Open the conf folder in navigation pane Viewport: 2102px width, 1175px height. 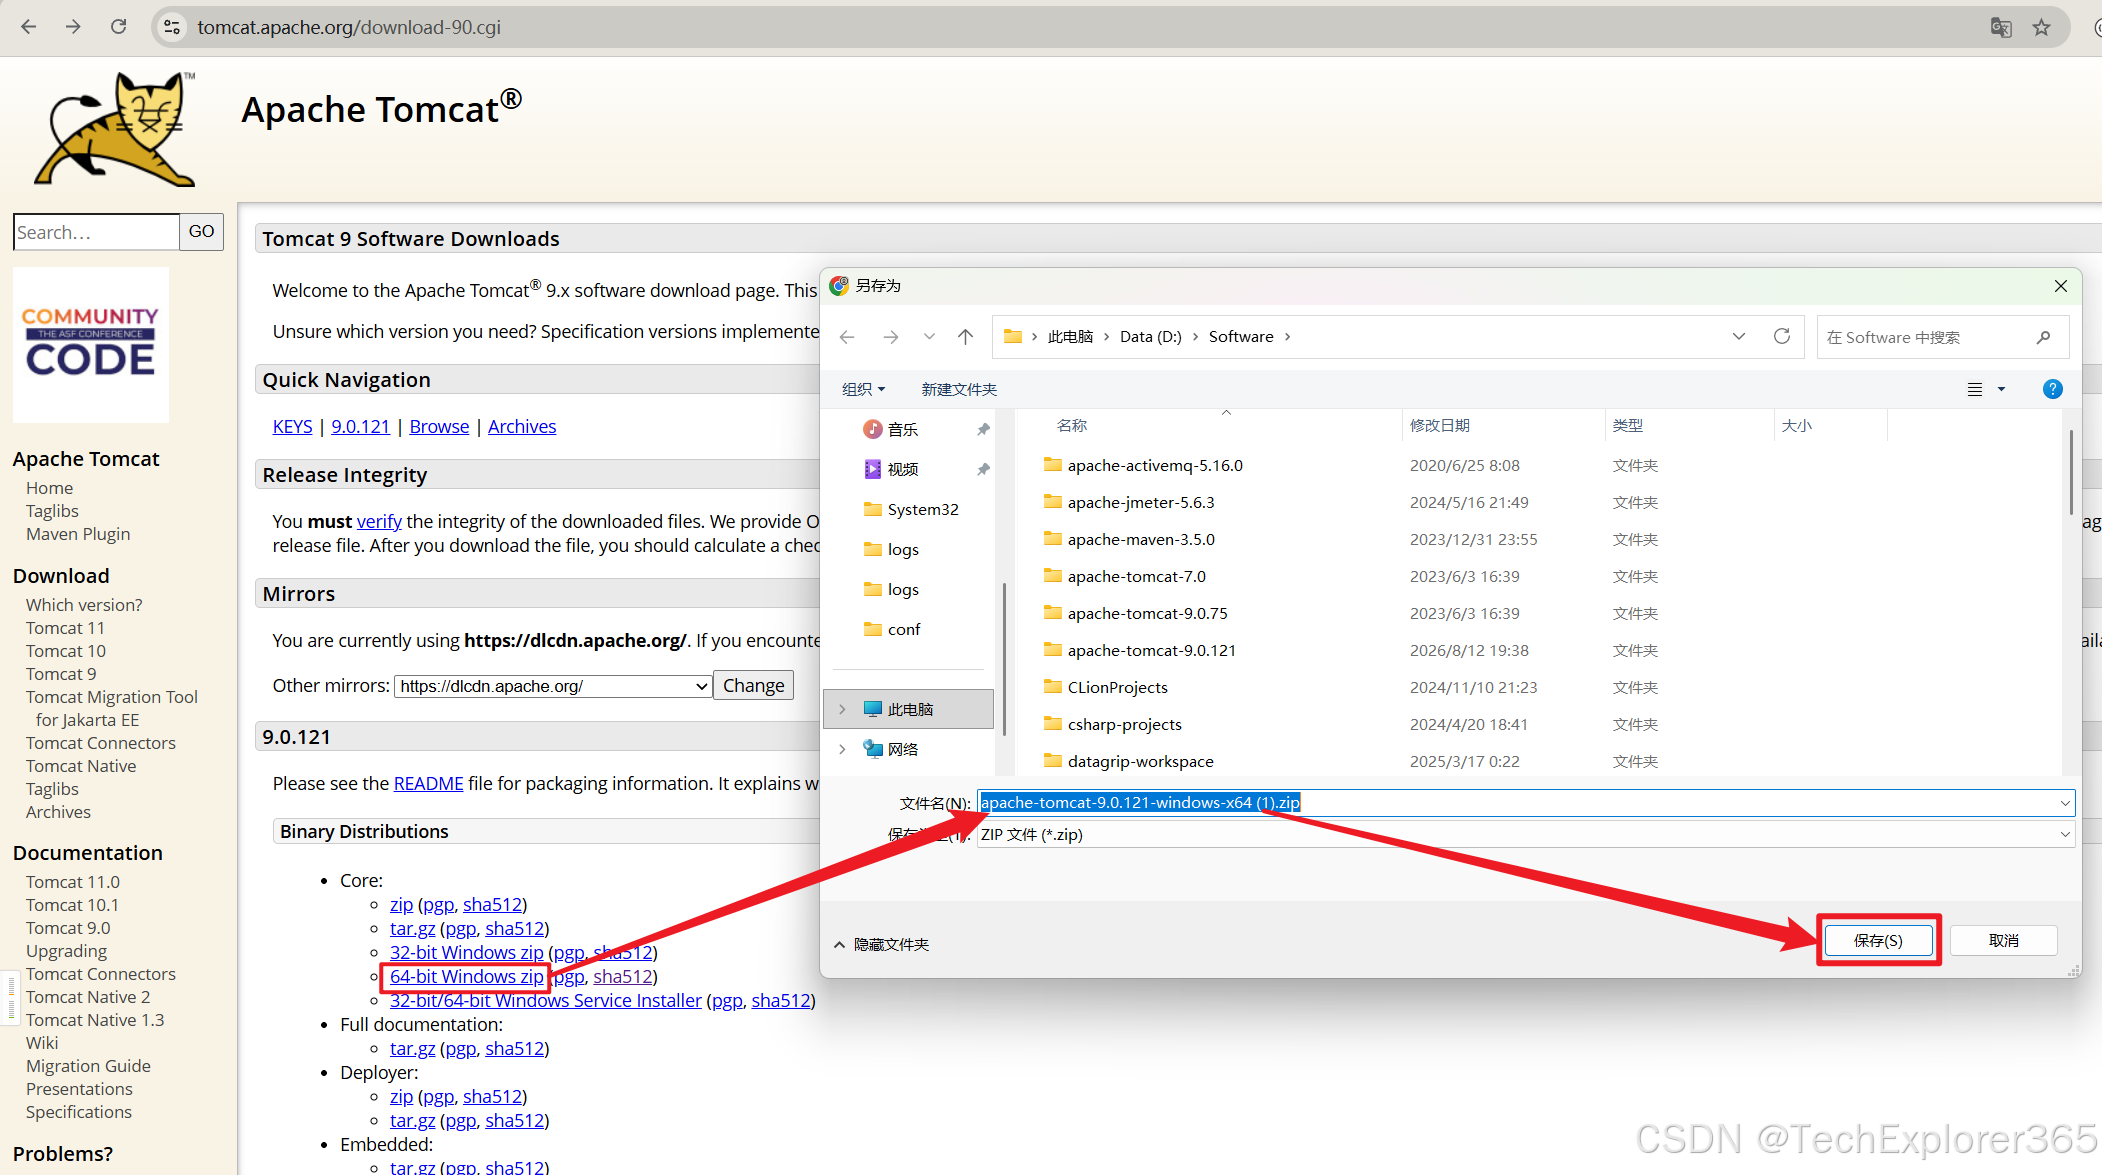[892, 629]
